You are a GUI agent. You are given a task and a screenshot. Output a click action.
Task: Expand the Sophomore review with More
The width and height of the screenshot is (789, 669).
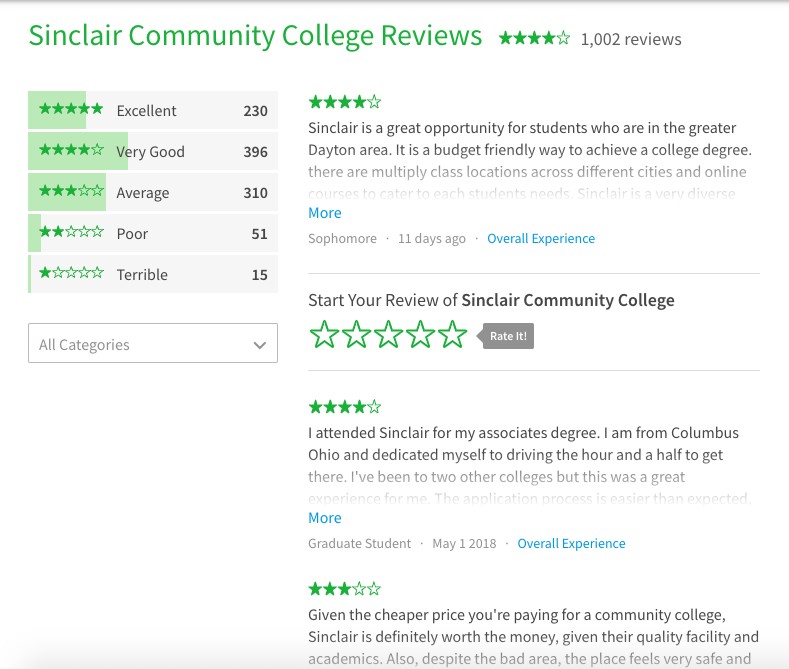[x=325, y=213]
